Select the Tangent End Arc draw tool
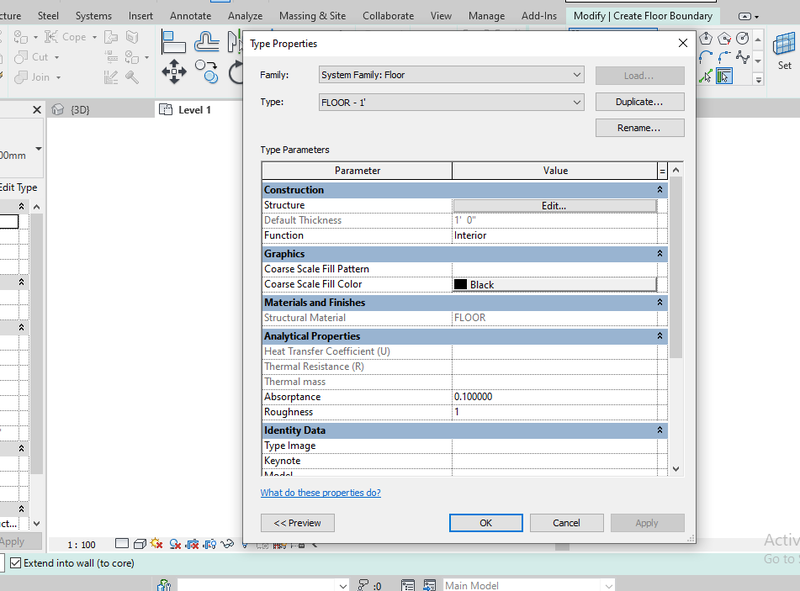800x591 pixels. point(724,58)
